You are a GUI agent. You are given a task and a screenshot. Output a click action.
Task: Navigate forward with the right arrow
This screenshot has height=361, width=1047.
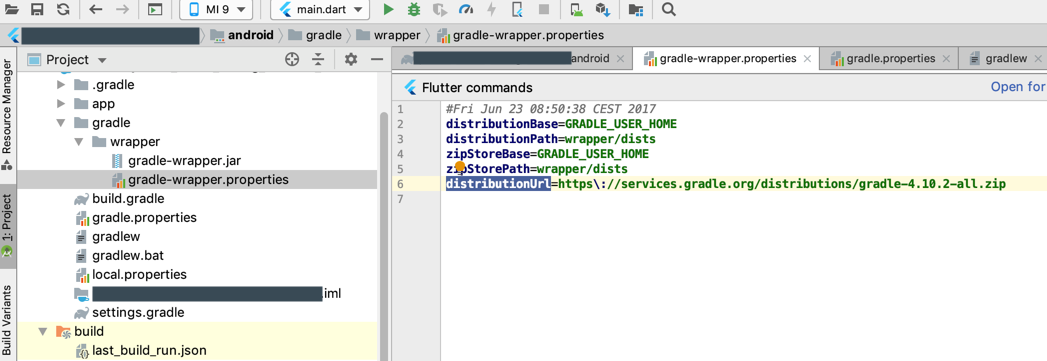(x=122, y=9)
